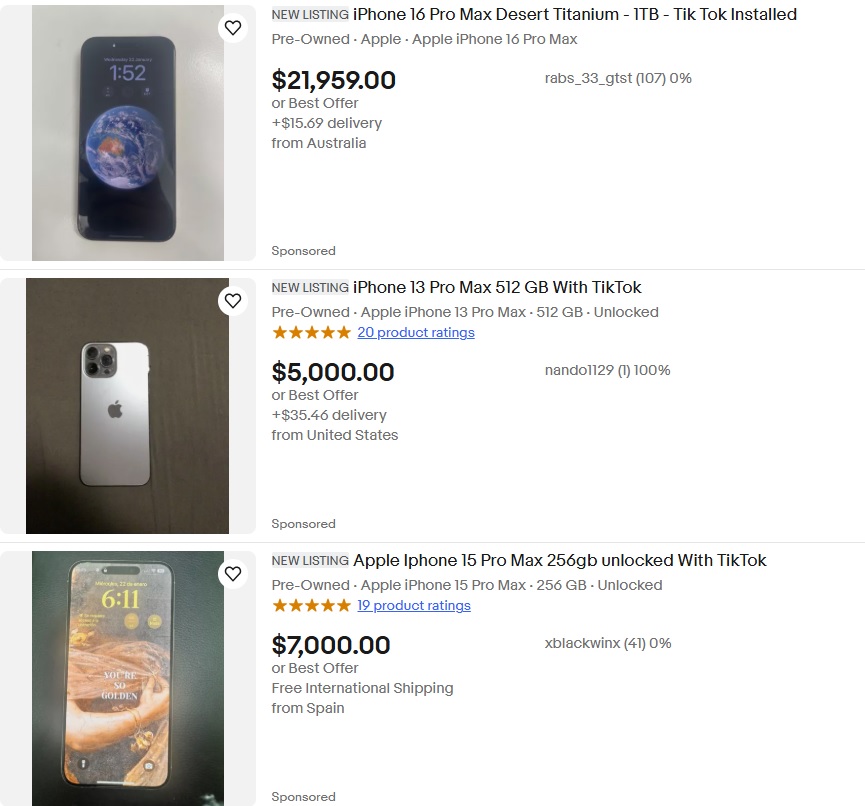
Task: Click the iPhone 15 Pro Max golden wallpaper photo
Action: pos(127,678)
